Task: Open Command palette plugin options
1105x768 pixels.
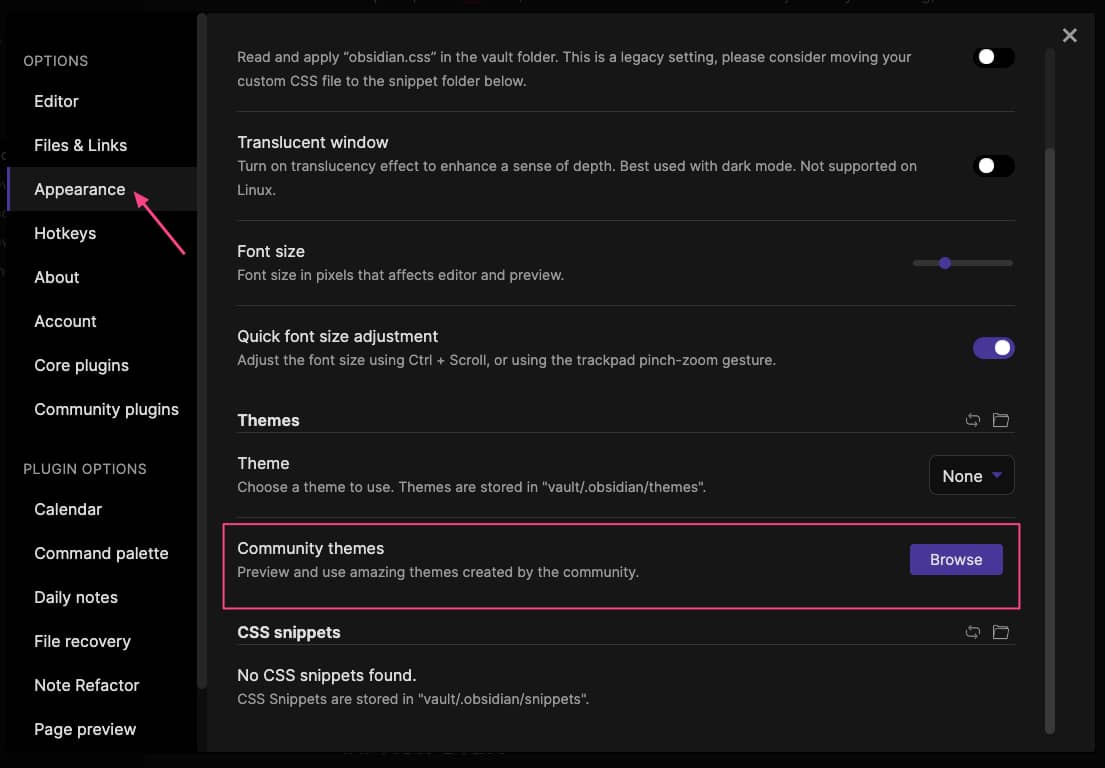Action: [101, 553]
